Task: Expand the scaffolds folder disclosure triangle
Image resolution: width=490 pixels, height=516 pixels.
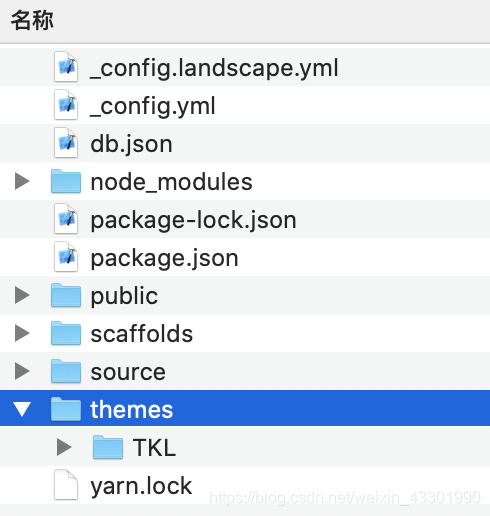Action: point(22,333)
